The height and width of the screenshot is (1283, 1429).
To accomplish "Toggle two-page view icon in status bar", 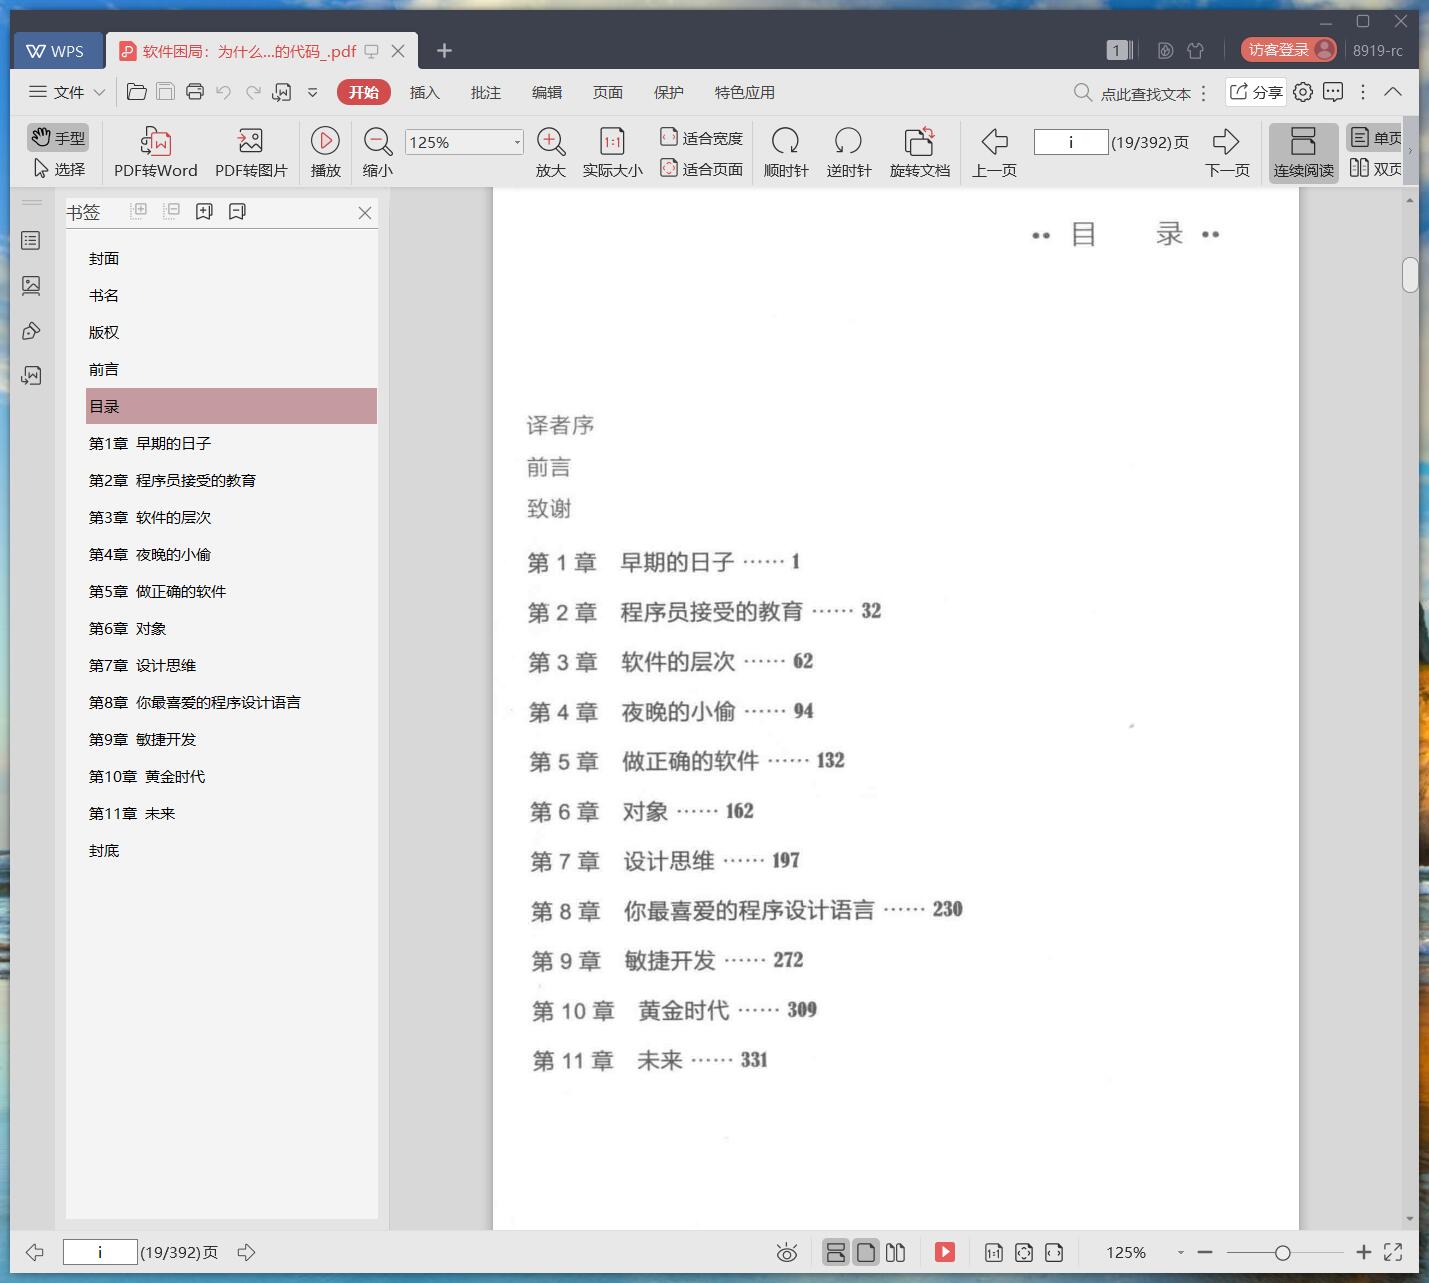I will (896, 1252).
